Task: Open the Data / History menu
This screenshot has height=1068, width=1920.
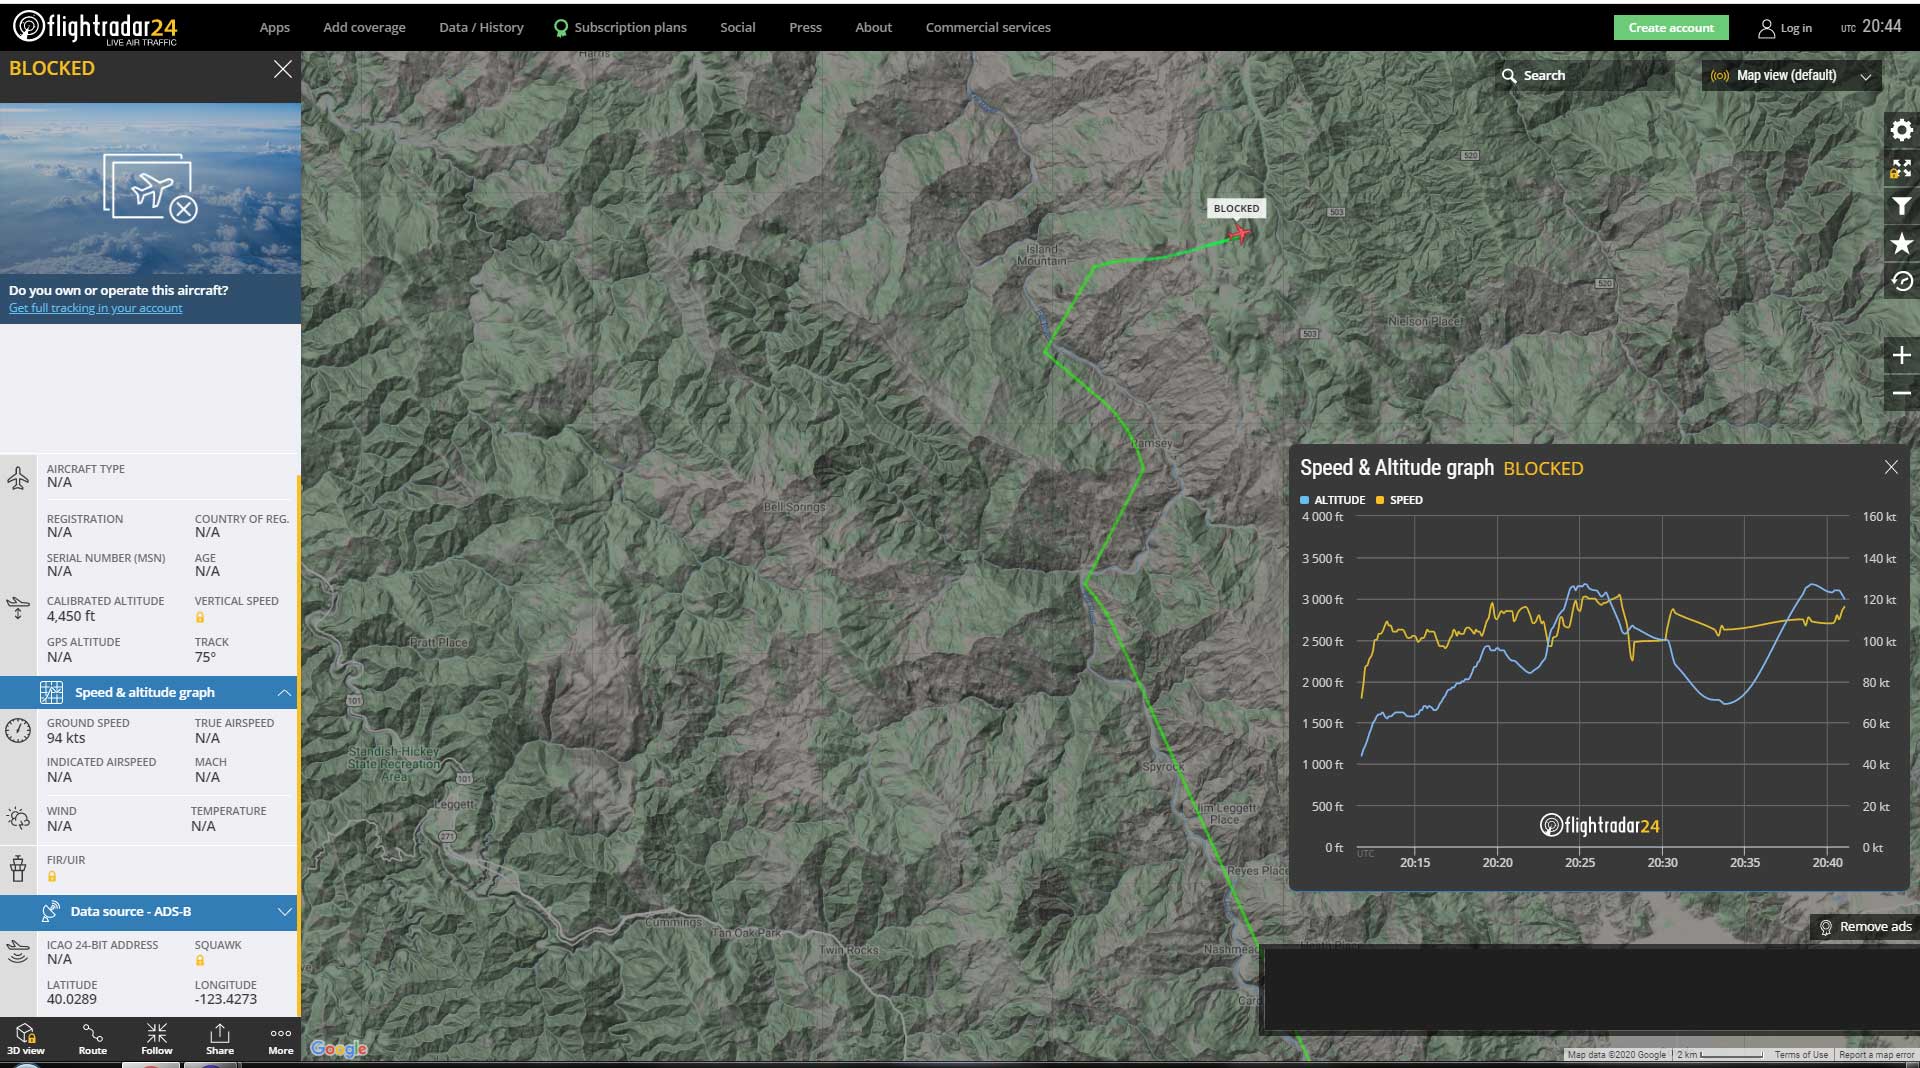Action: coord(481,27)
